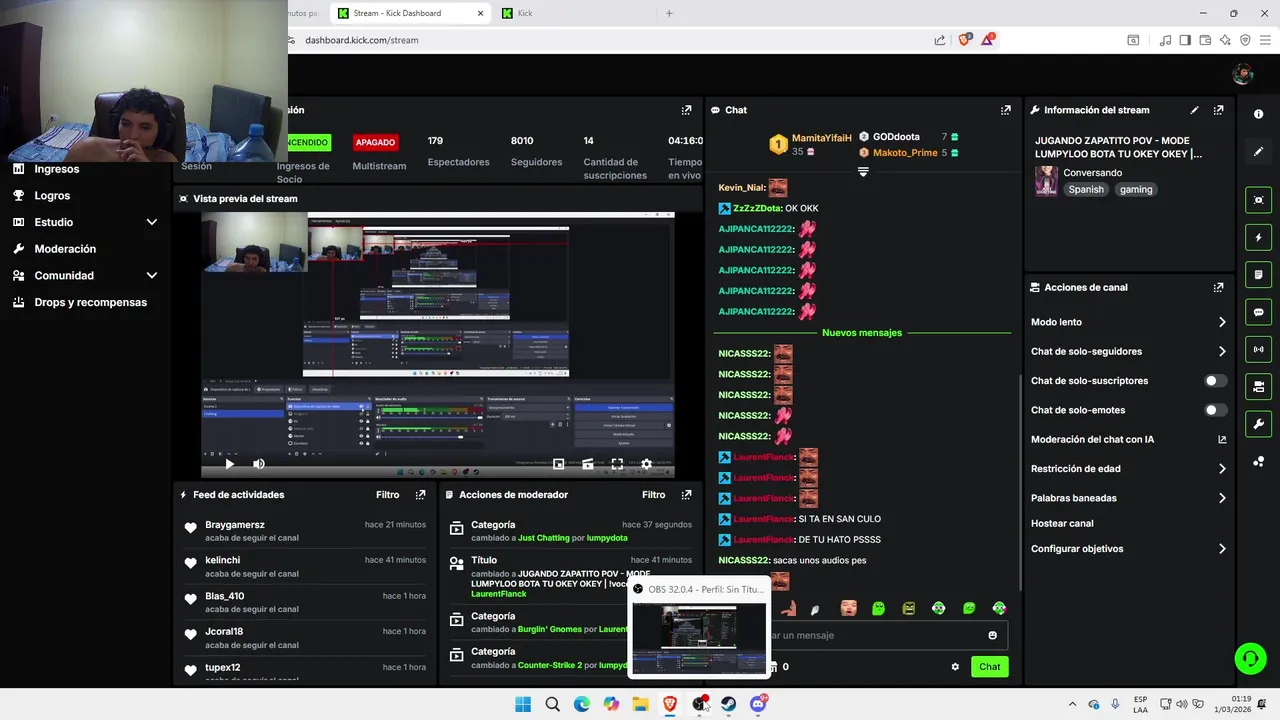Open the Windows Start menu
Screen dimensions: 1280x720
point(523,704)
